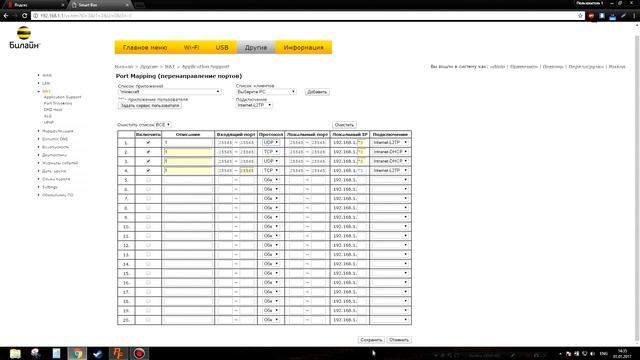
Task: Open rule 5 protocol dropdown
Action: tap(271, 180)
